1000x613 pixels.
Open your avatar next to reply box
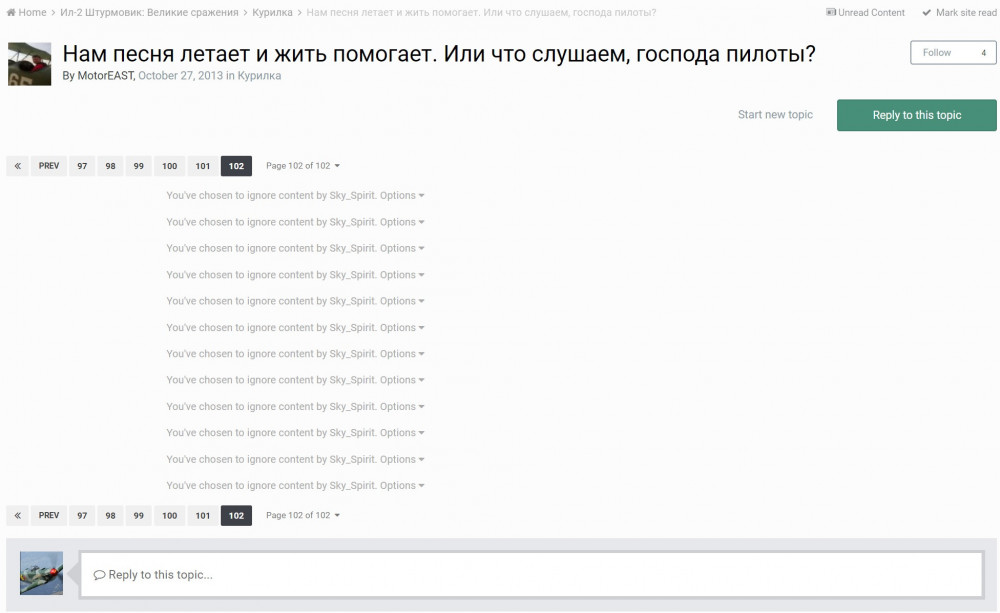point(41,573)
